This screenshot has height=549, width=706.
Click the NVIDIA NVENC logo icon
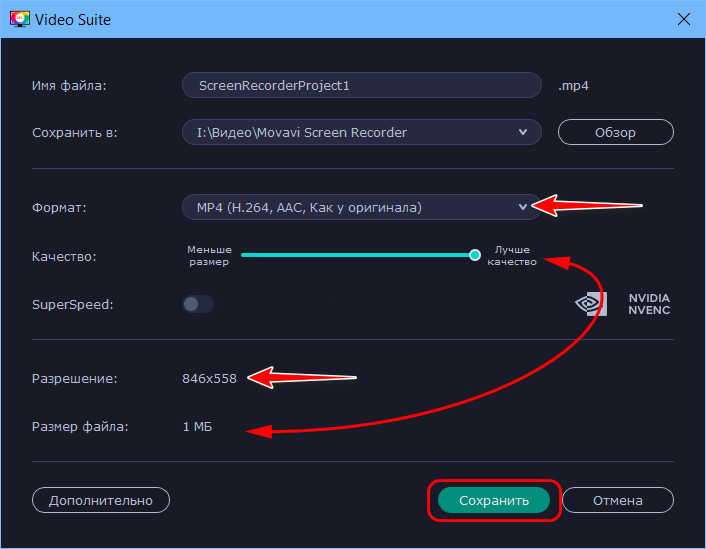click(591, 304)
